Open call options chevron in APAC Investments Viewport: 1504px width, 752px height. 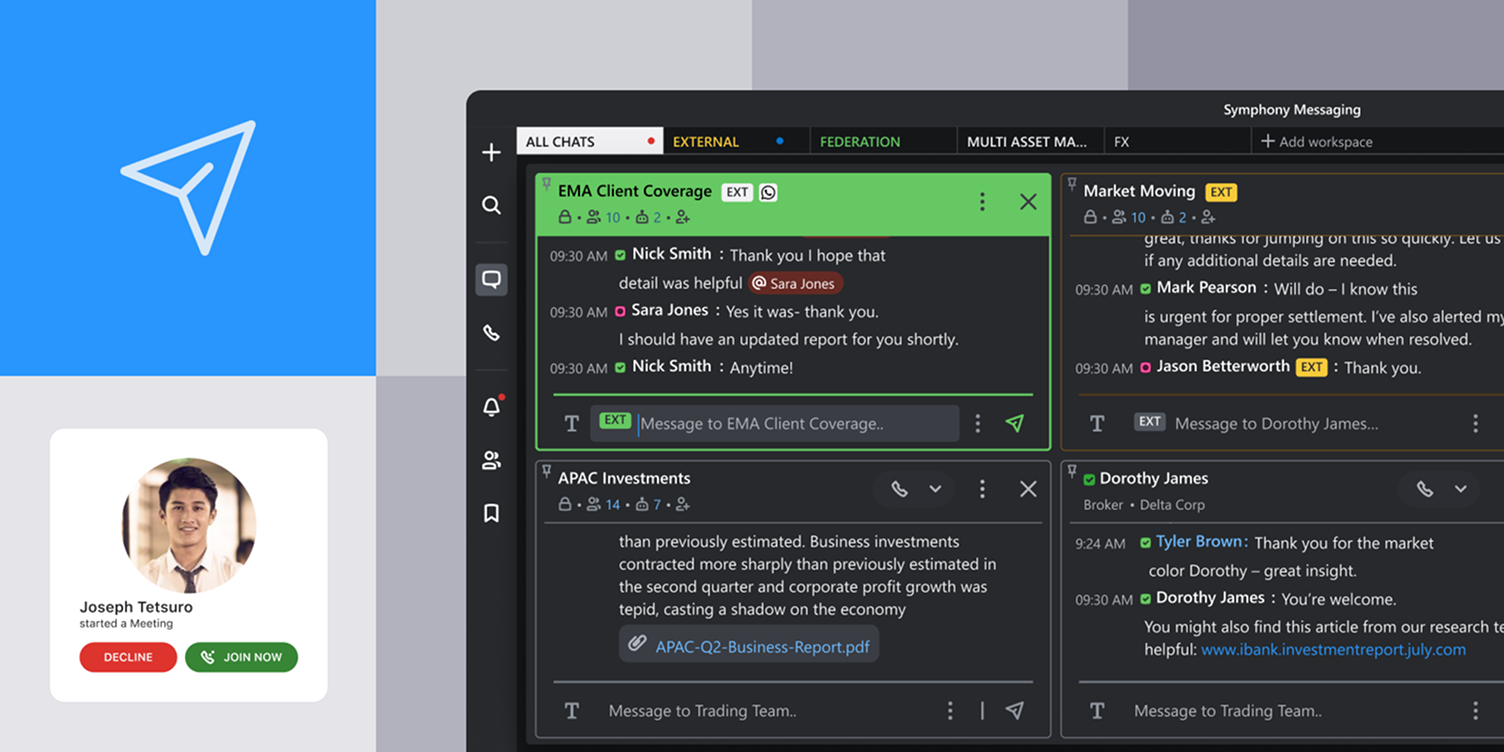[936, 489]
